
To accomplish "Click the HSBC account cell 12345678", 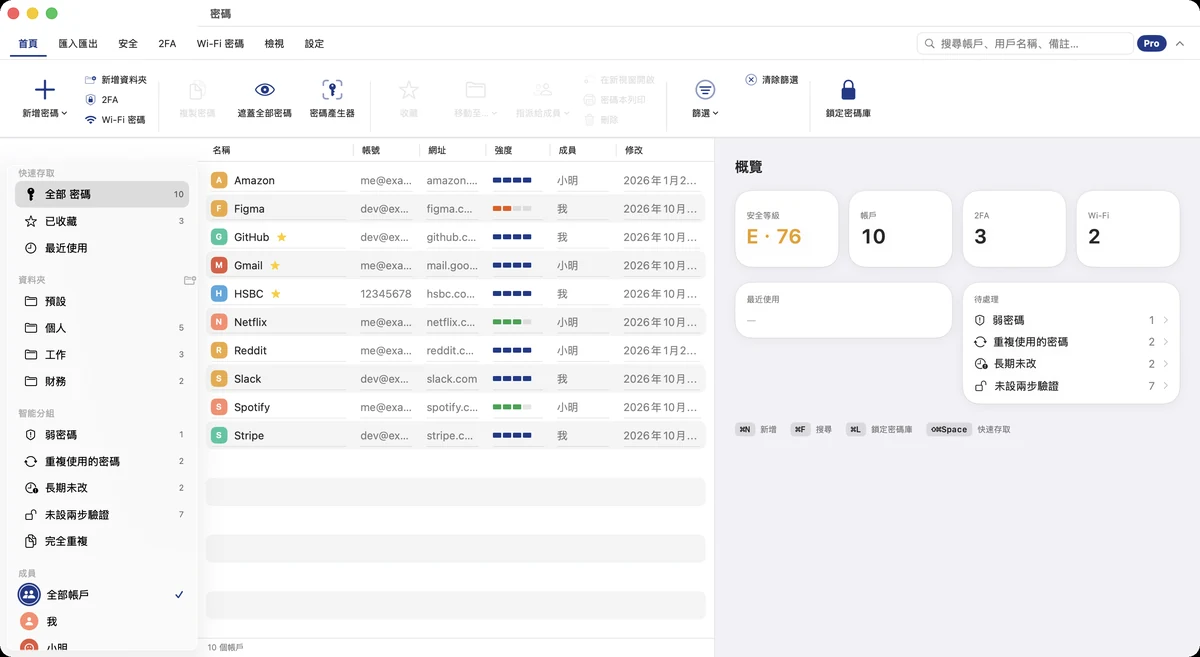I will pyautogui.click(x=386, y=294).
